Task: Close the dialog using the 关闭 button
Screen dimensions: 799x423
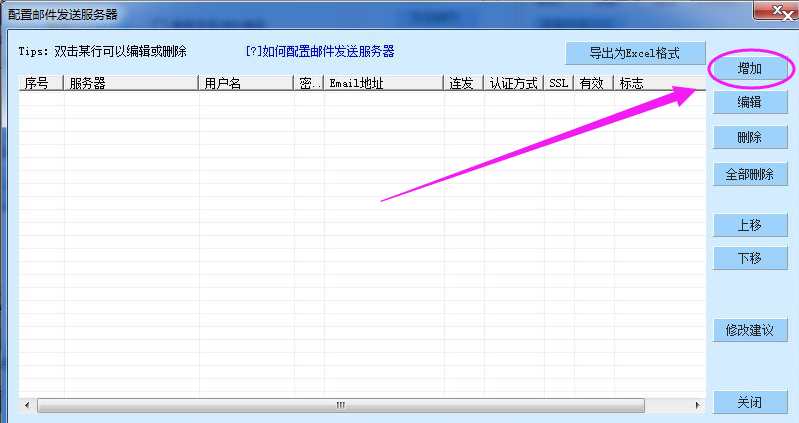Action: pos(750,402)
